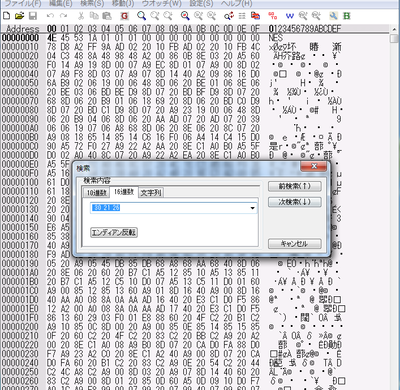Viewport: 400px width, 390px height.
Task: Open the 検索(S) menu
Action: (x=92, y=4)
